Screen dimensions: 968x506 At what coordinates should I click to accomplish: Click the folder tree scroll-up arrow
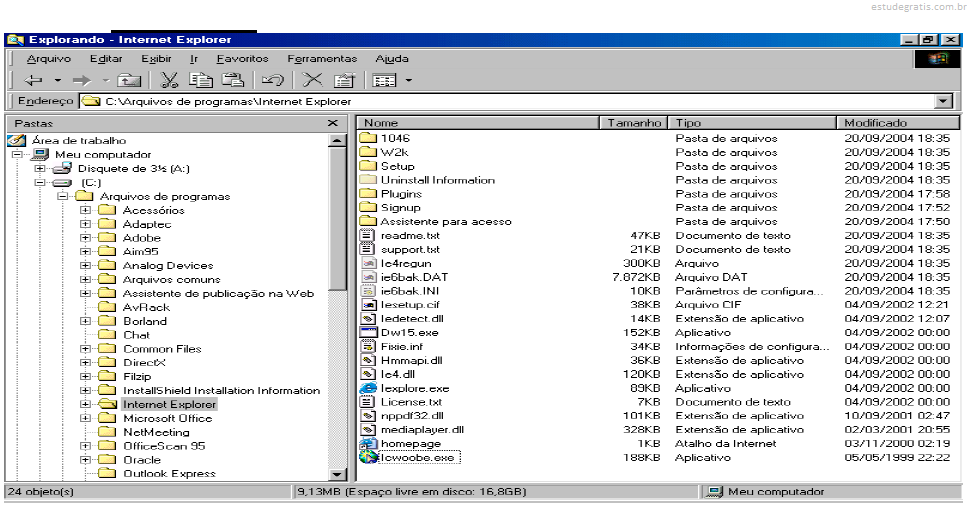tap(337, 141)
